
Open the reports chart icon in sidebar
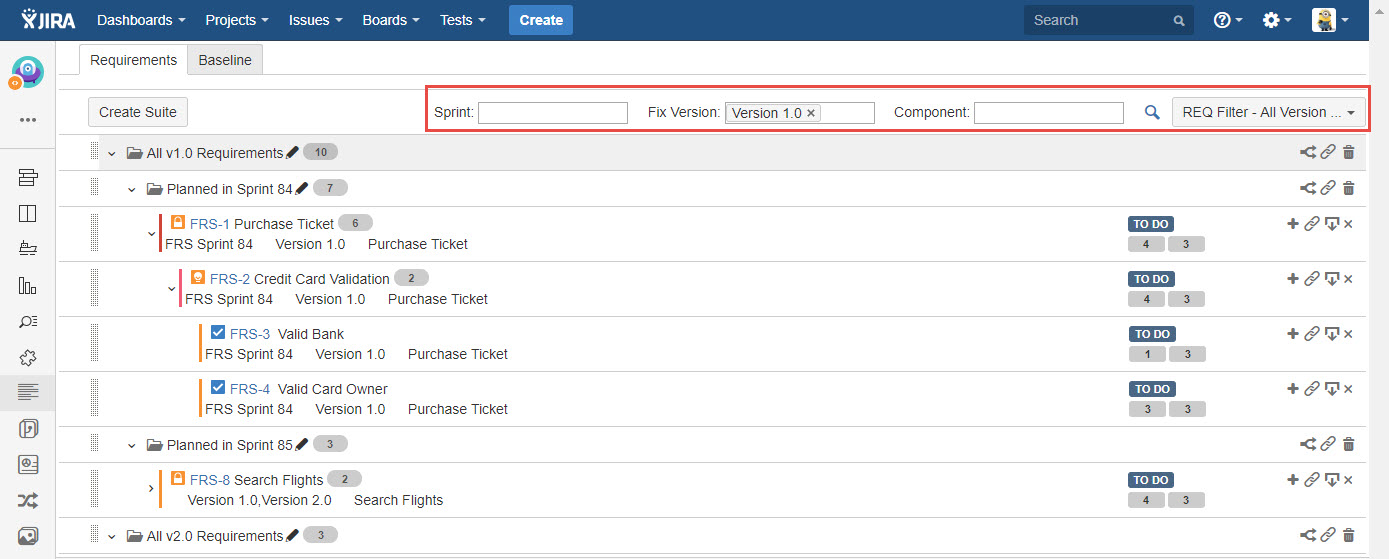(27, 285)
